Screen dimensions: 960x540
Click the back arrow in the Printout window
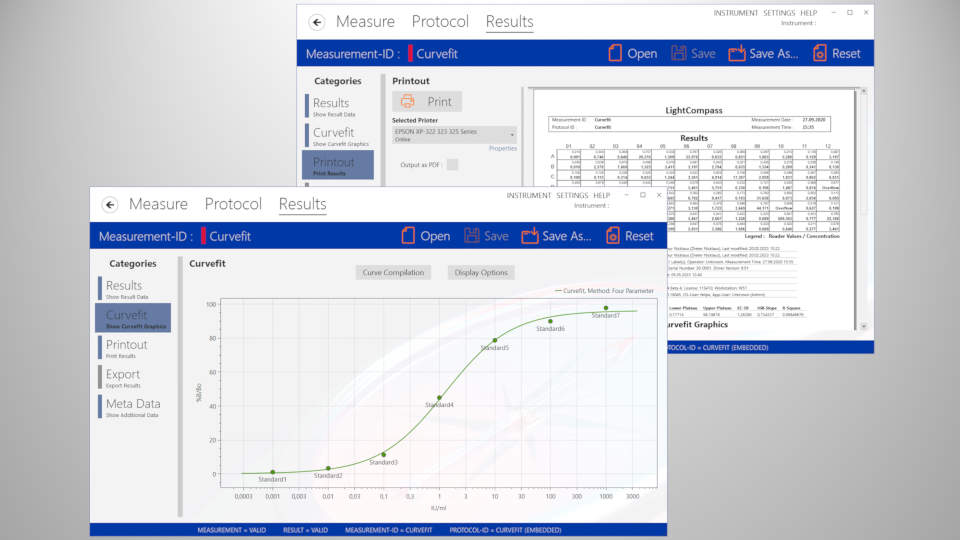pos(317,22)
